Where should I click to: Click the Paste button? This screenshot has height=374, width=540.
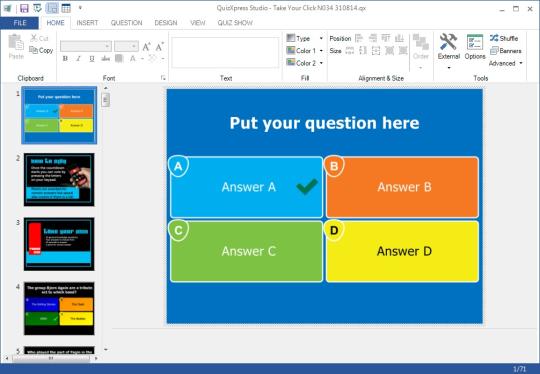point(16,47)
